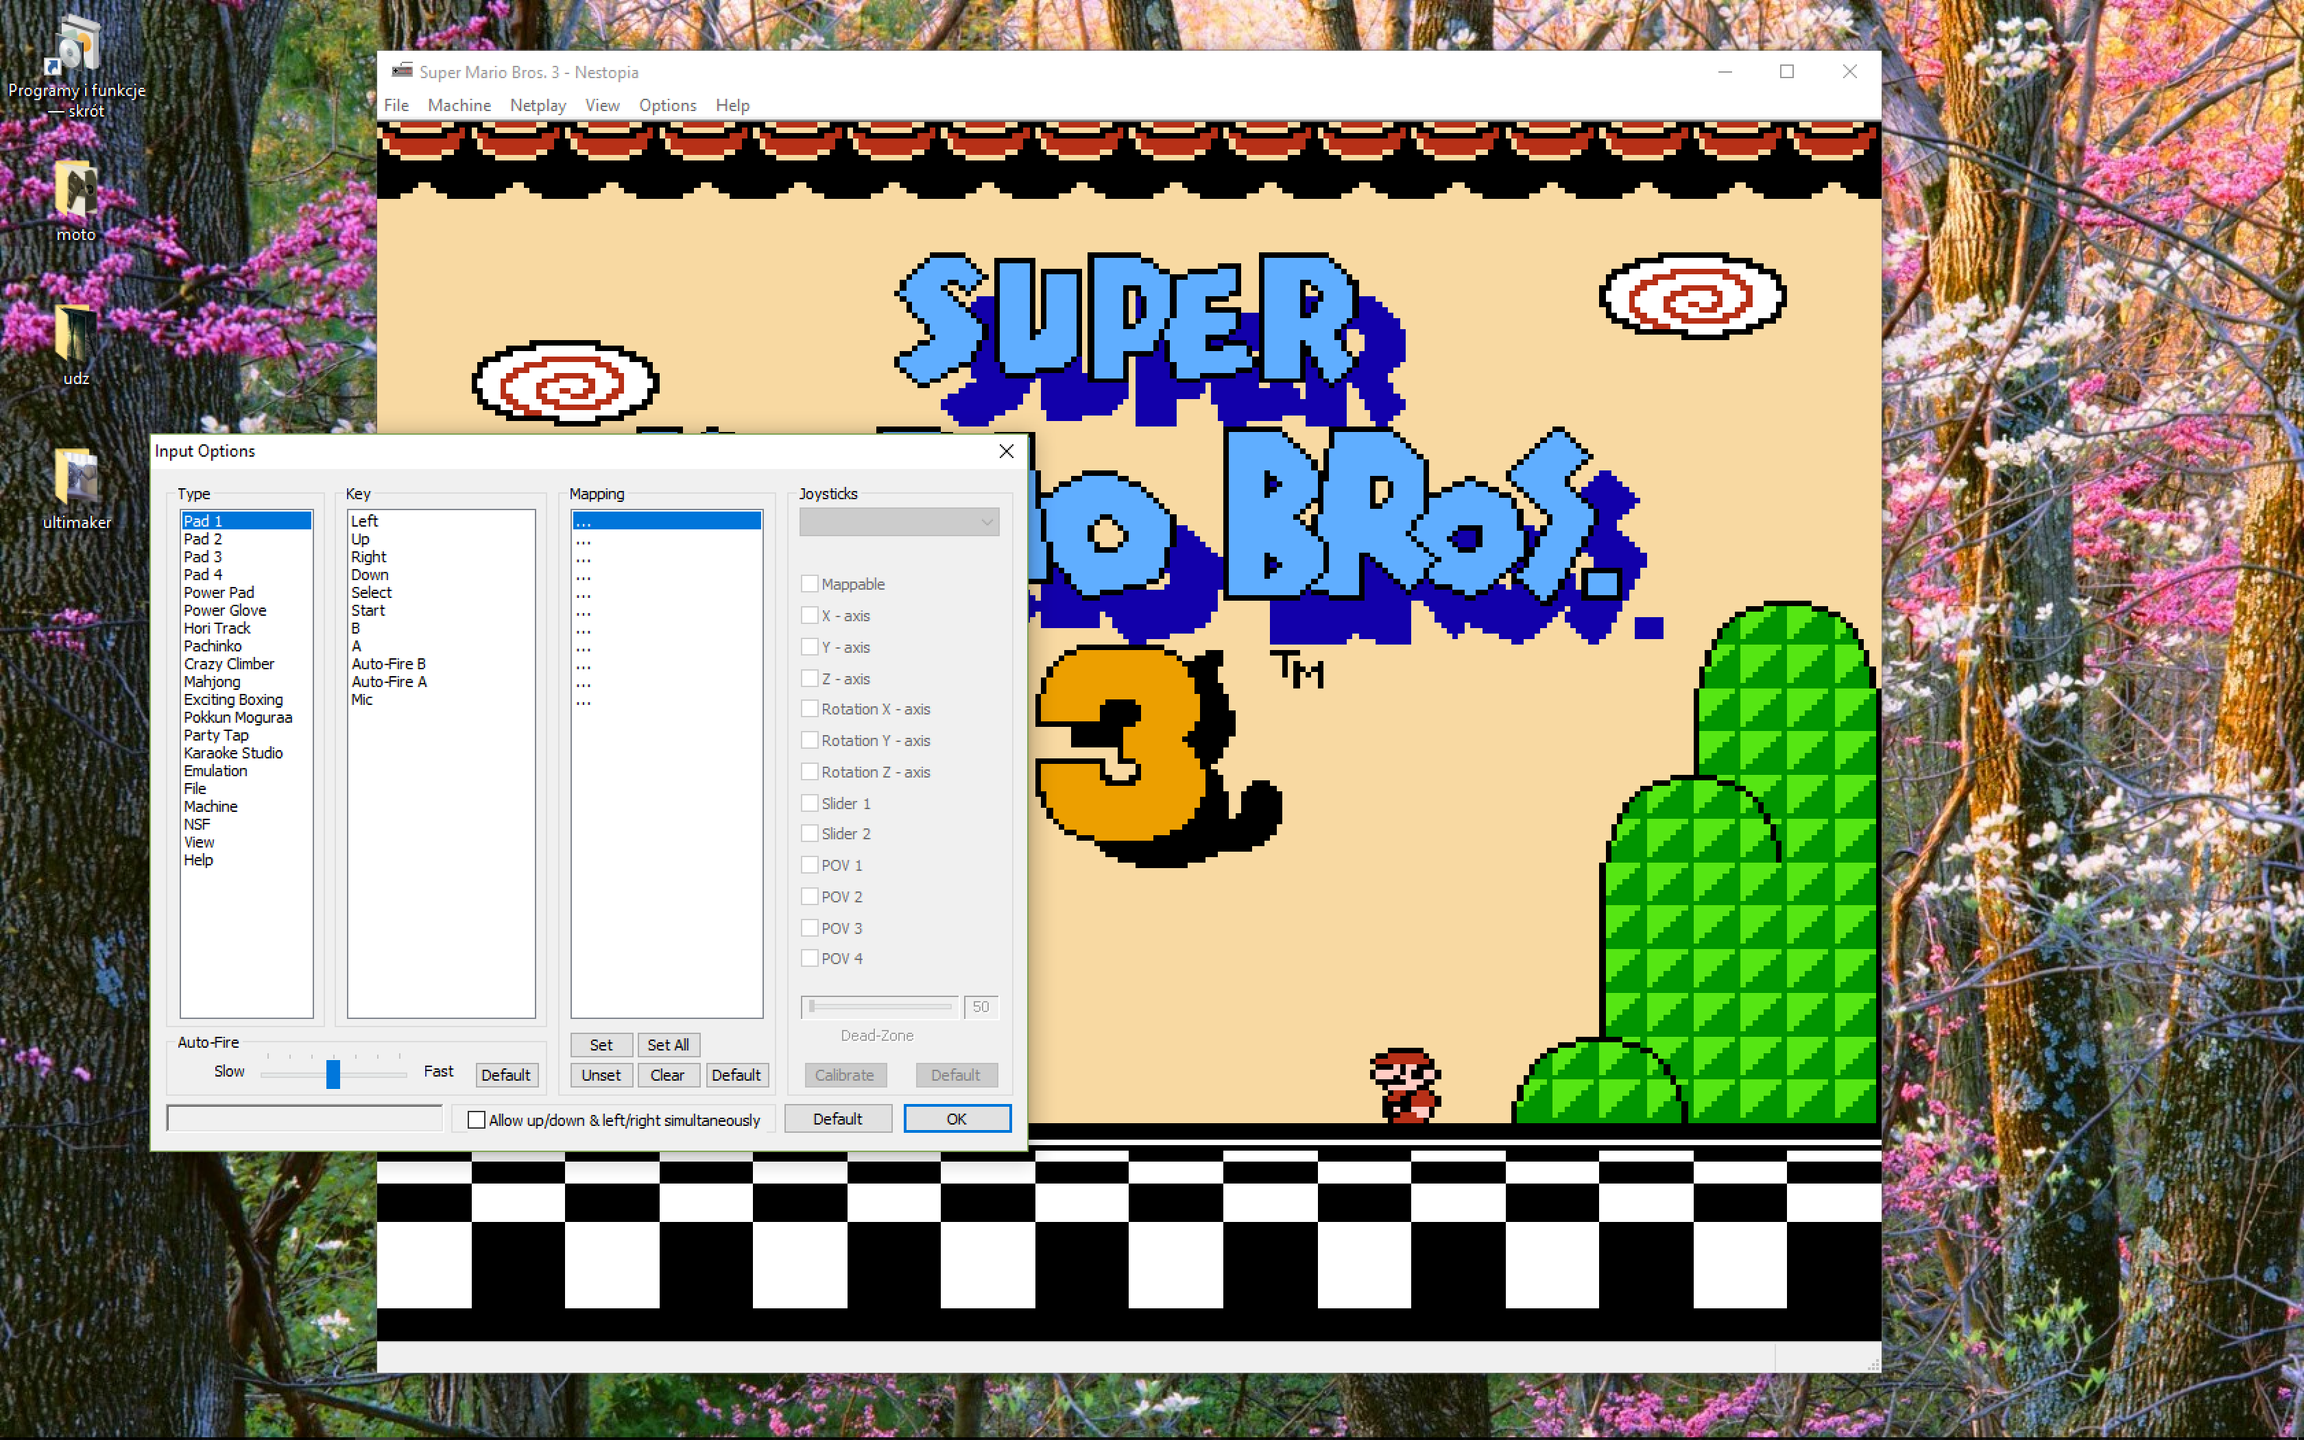Click the Calibrate button
The image size is (2304, 1440).
844,1075
